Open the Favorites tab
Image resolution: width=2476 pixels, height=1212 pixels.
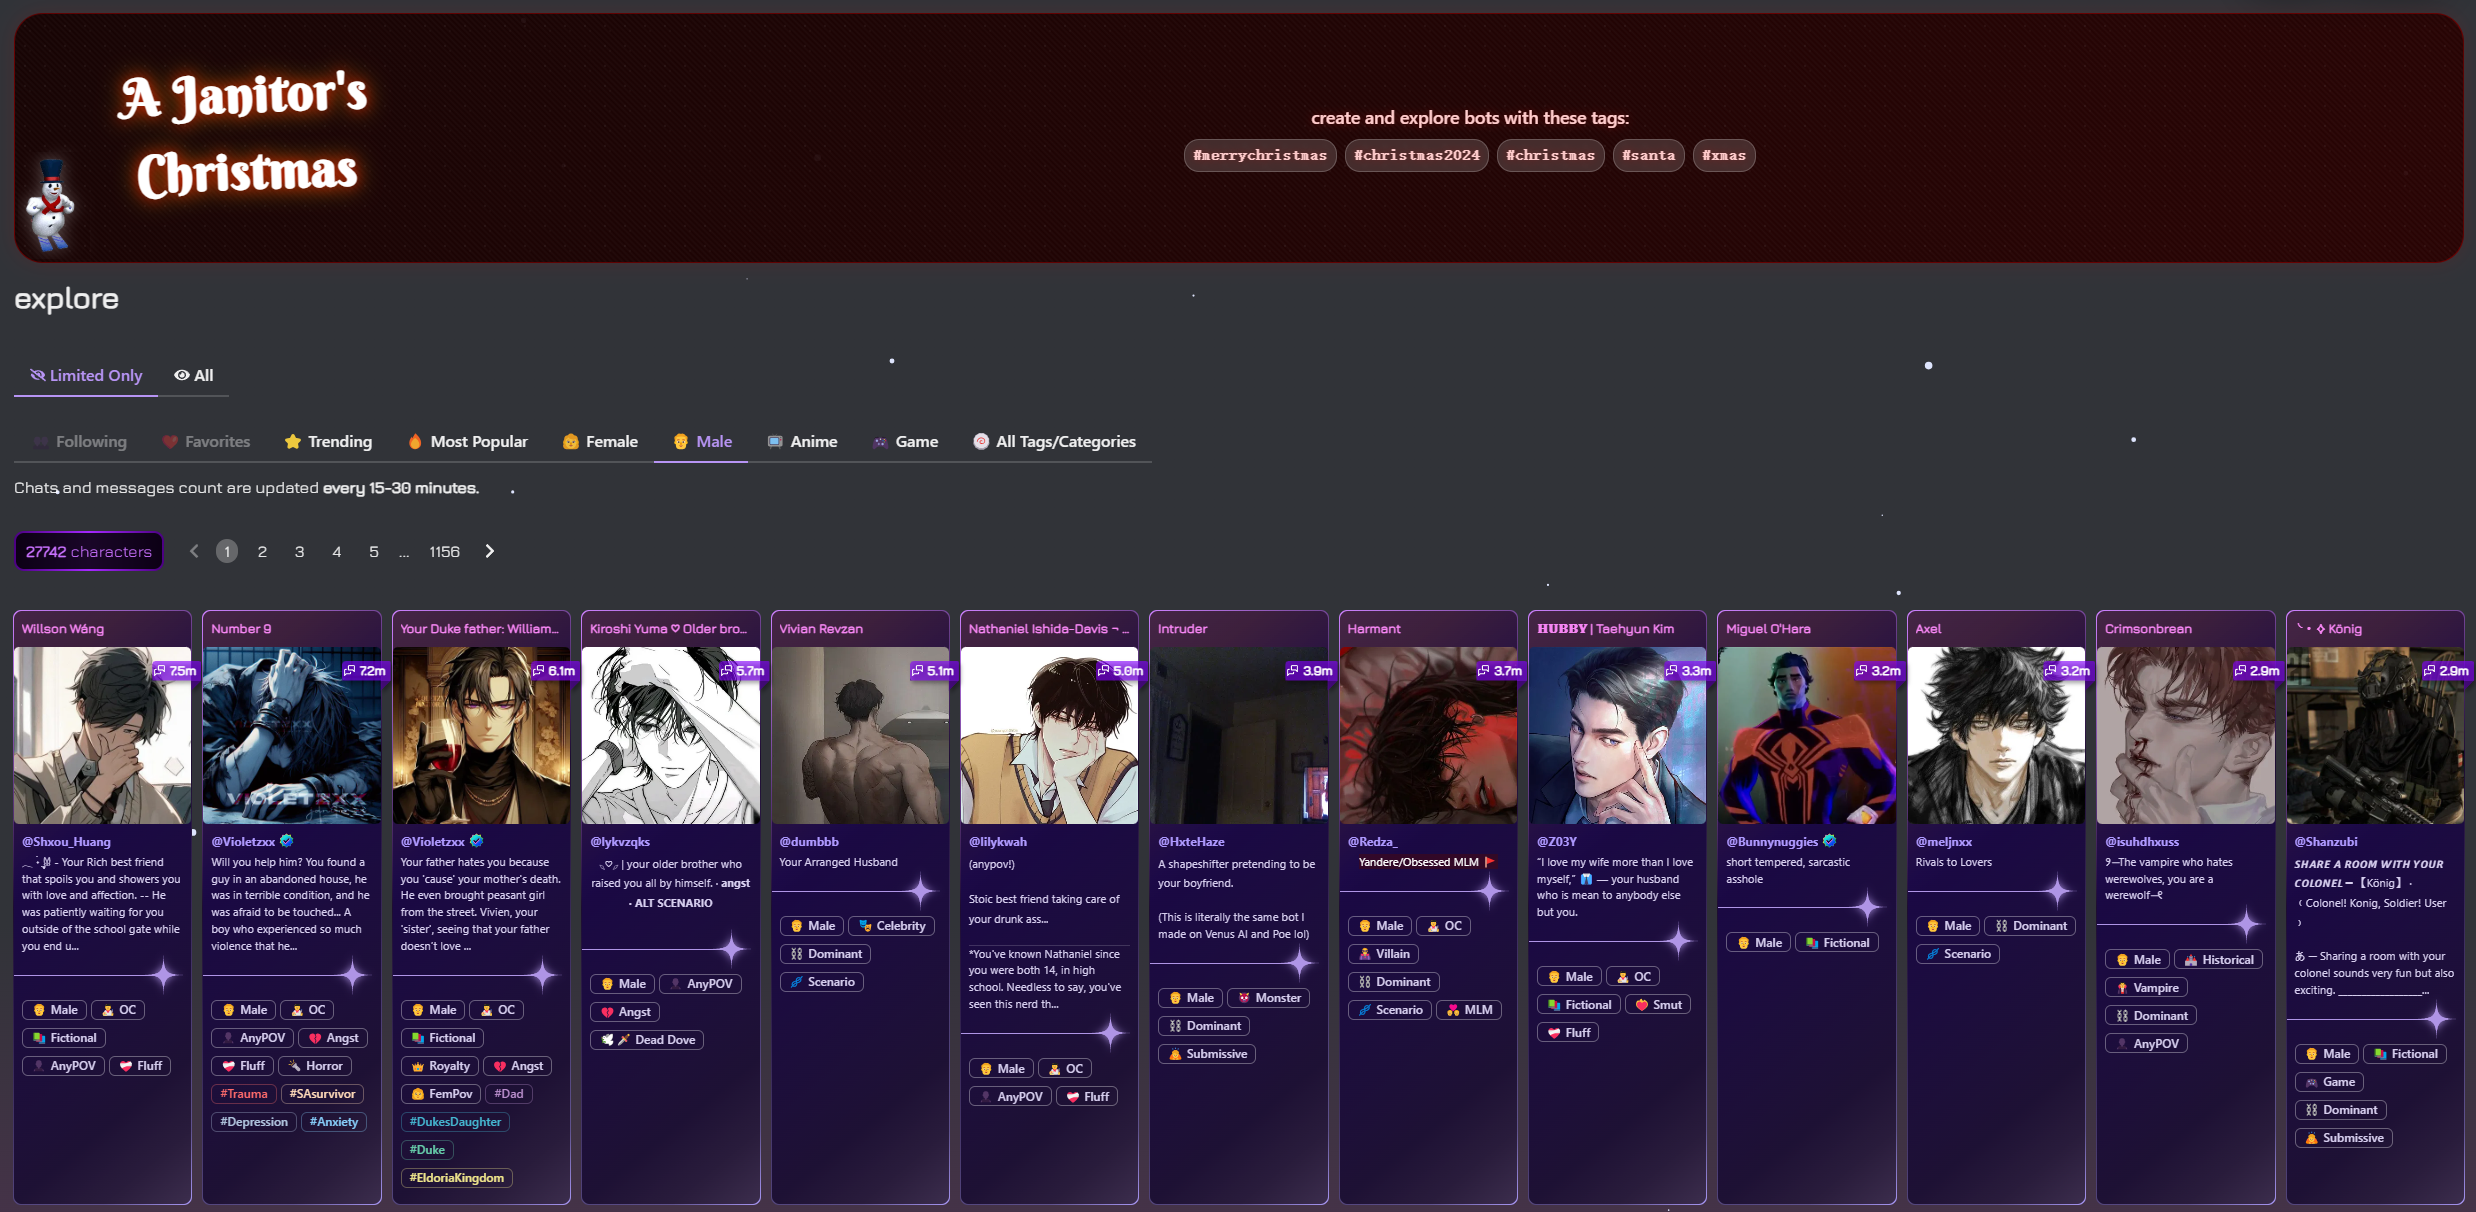207,441
